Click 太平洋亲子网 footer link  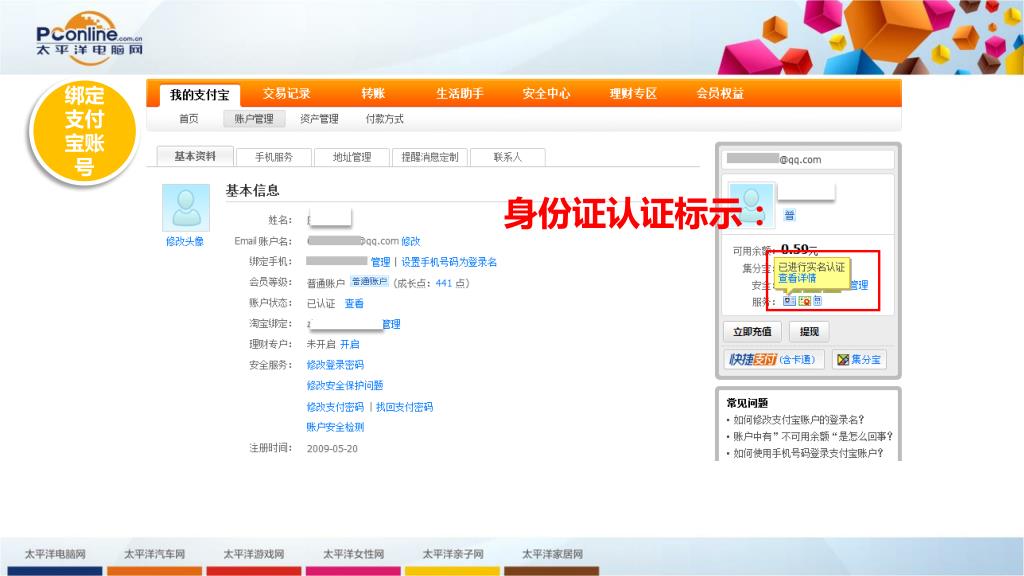[x=453, y=554]
